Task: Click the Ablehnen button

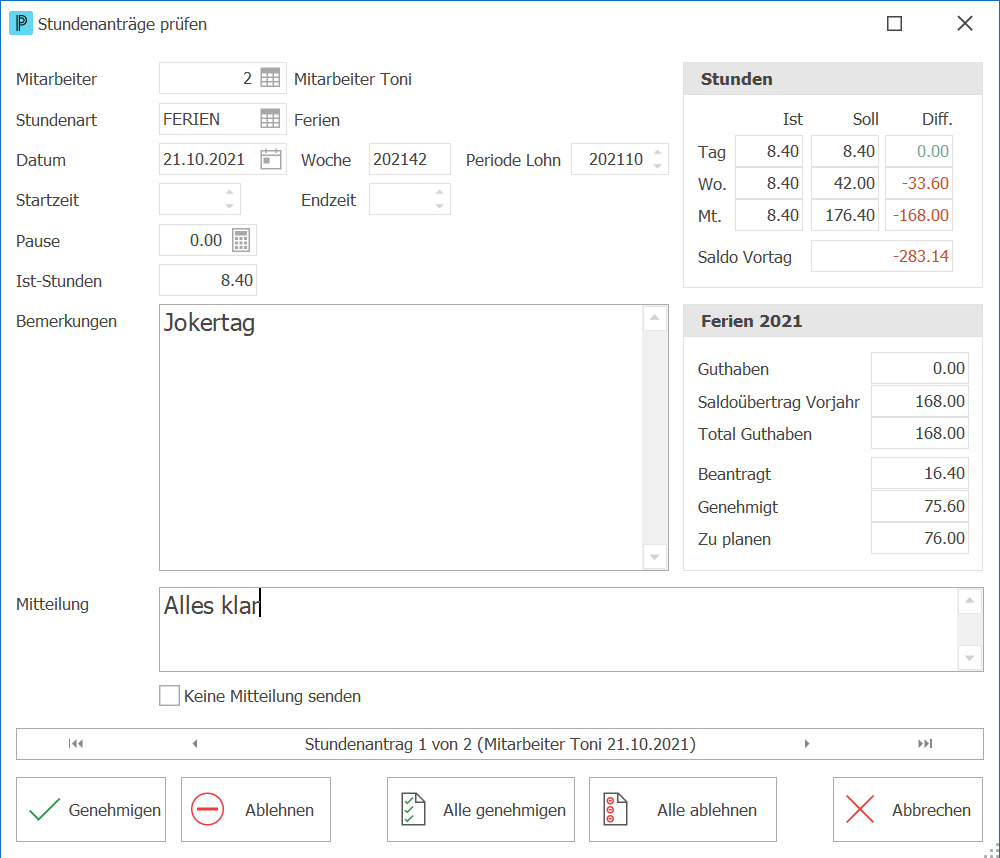Action: pos(256,809)
